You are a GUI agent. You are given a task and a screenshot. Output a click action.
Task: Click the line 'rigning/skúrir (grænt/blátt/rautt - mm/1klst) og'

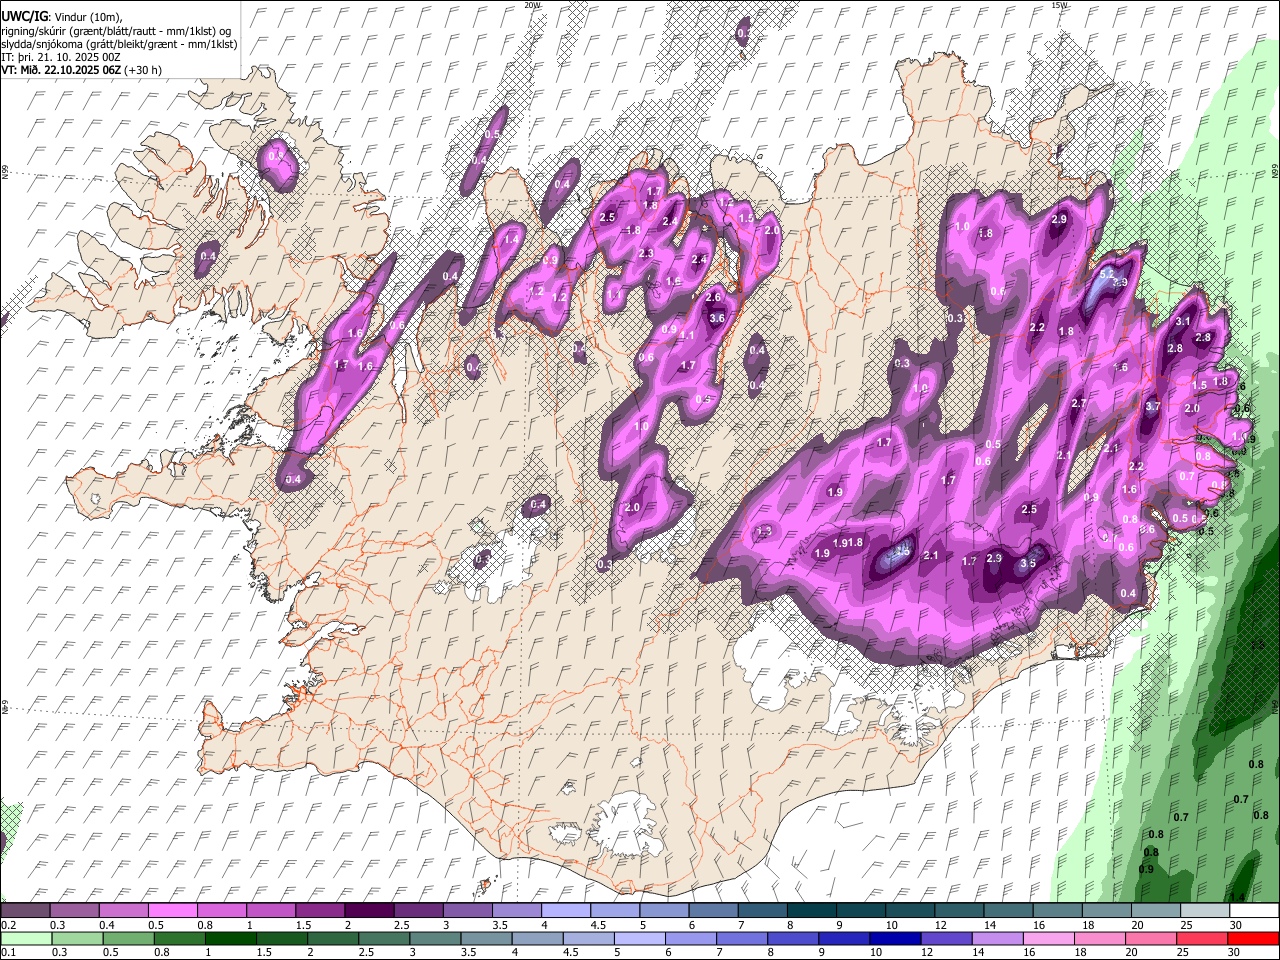(x=116, y=31)
